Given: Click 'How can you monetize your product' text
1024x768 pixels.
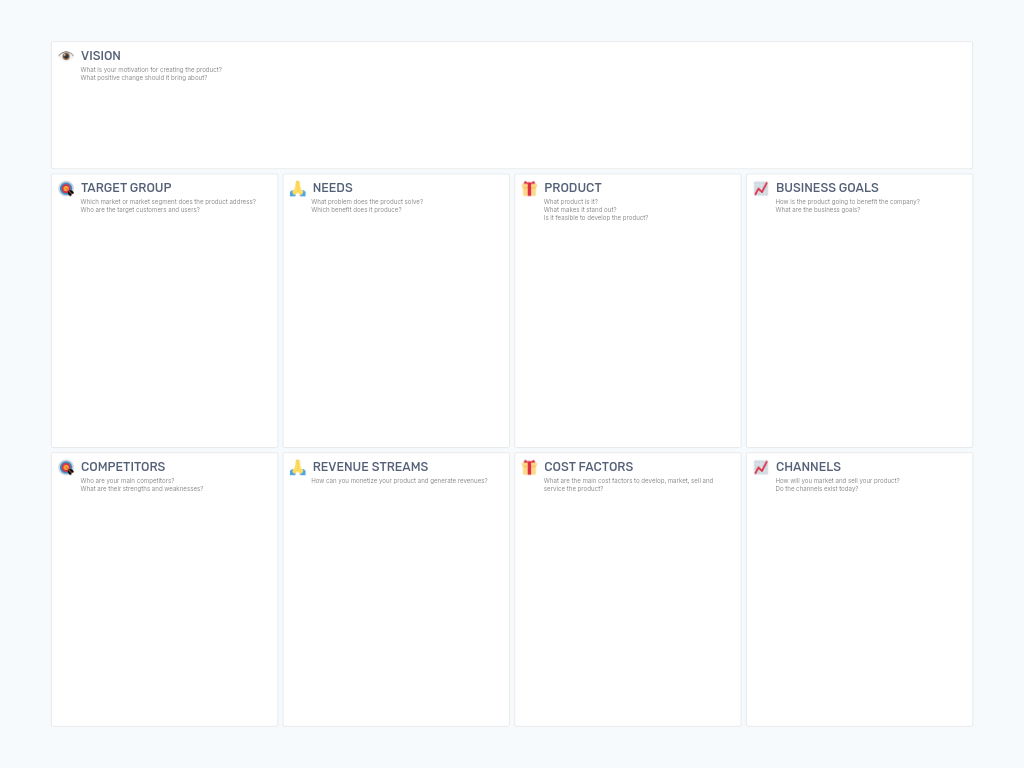Looking at the screenshot, I should click(399, 481).
